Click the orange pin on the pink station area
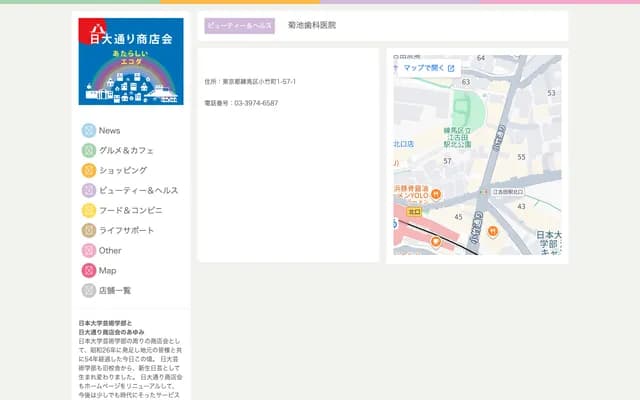This screenshot has height=400, width=640. tap(436, 242)
